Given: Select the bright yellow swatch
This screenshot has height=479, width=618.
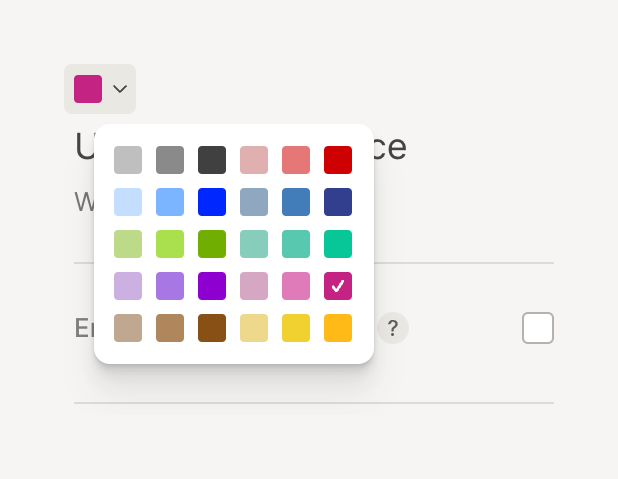Looking at the screenshot, I should point(296,328).
